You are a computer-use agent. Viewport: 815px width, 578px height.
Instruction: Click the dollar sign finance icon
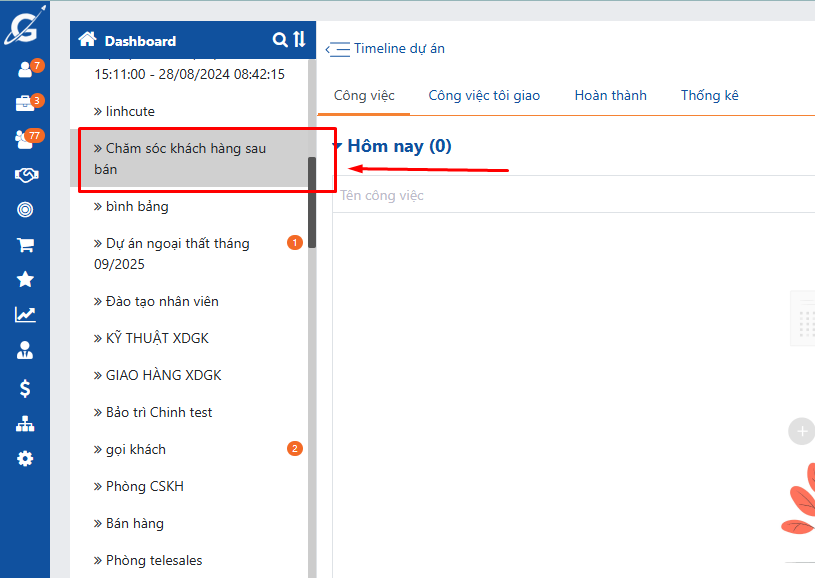point(25,387)
